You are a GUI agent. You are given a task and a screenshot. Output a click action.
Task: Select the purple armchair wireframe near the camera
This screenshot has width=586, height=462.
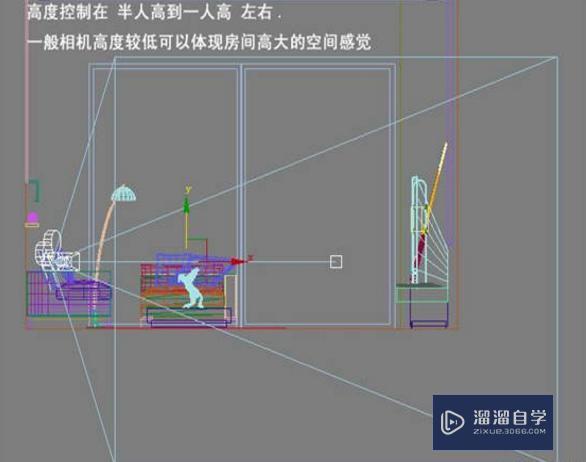coord(68,294)
